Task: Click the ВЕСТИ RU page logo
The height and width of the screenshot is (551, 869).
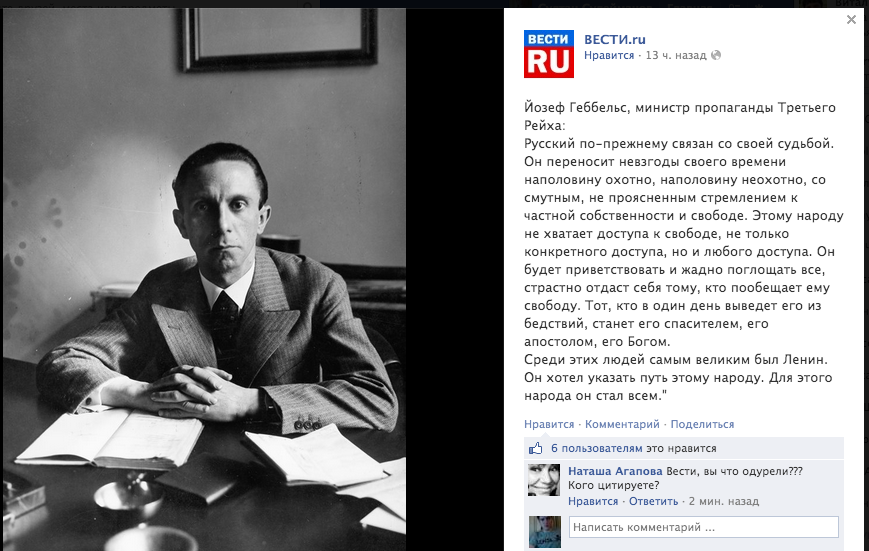Action: 549,54
